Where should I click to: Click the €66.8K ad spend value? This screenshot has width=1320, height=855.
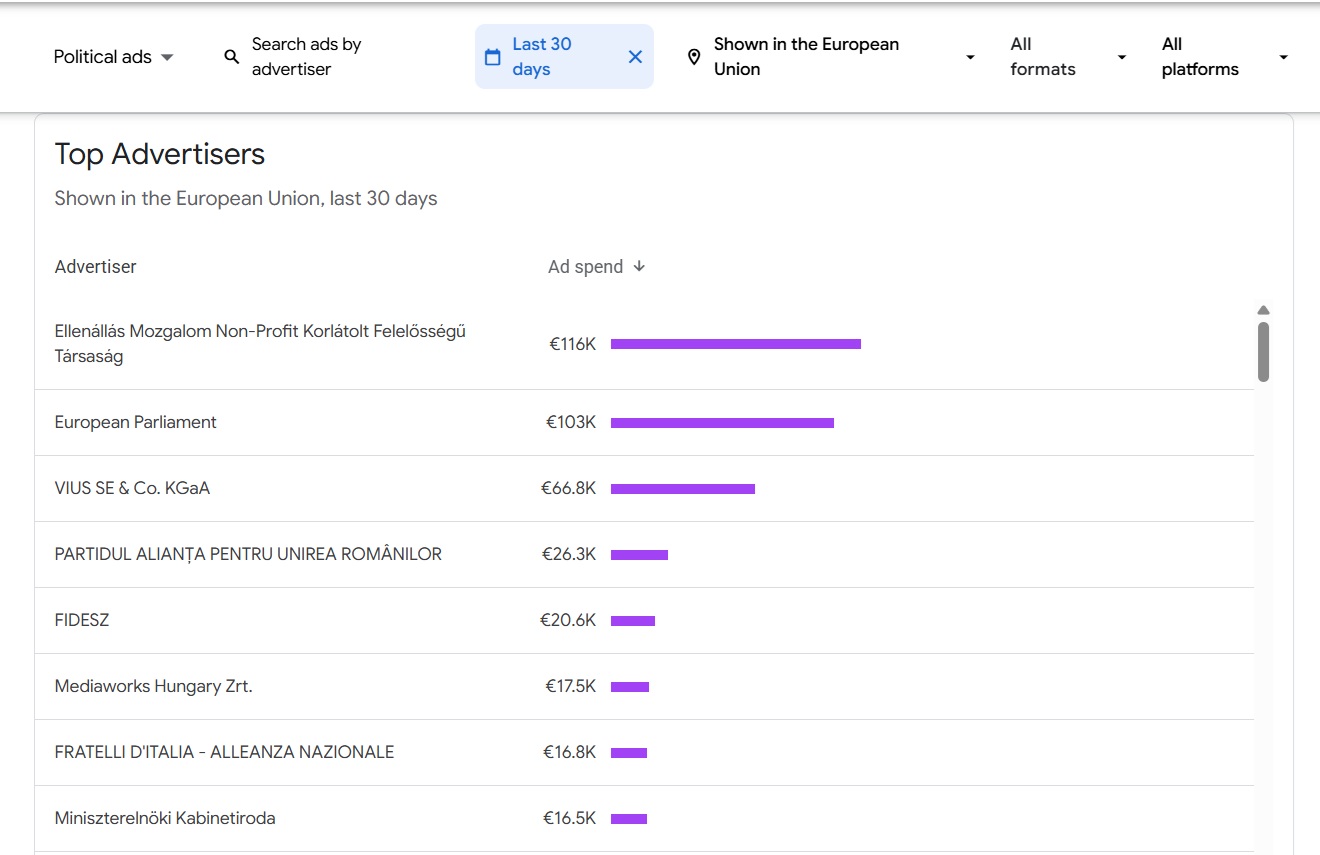pyautogui.click(x=568, y=489)
